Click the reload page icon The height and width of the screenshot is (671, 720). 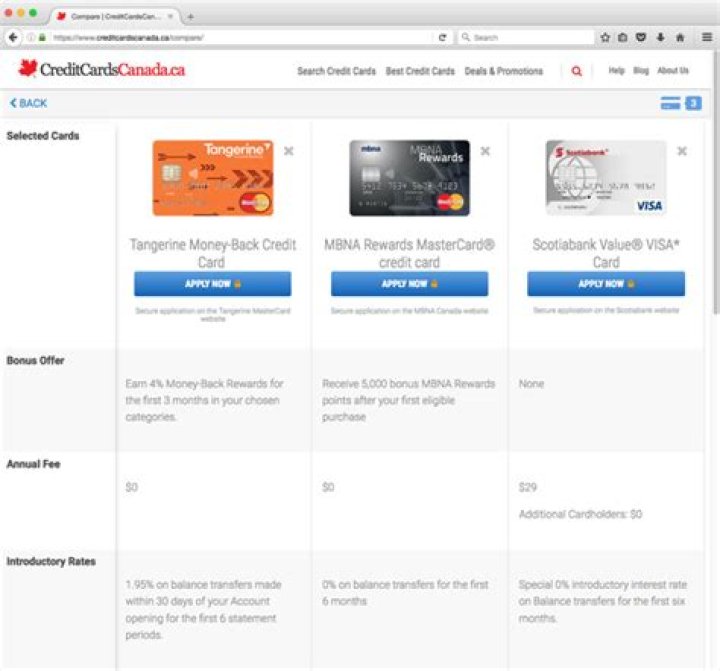442,38
